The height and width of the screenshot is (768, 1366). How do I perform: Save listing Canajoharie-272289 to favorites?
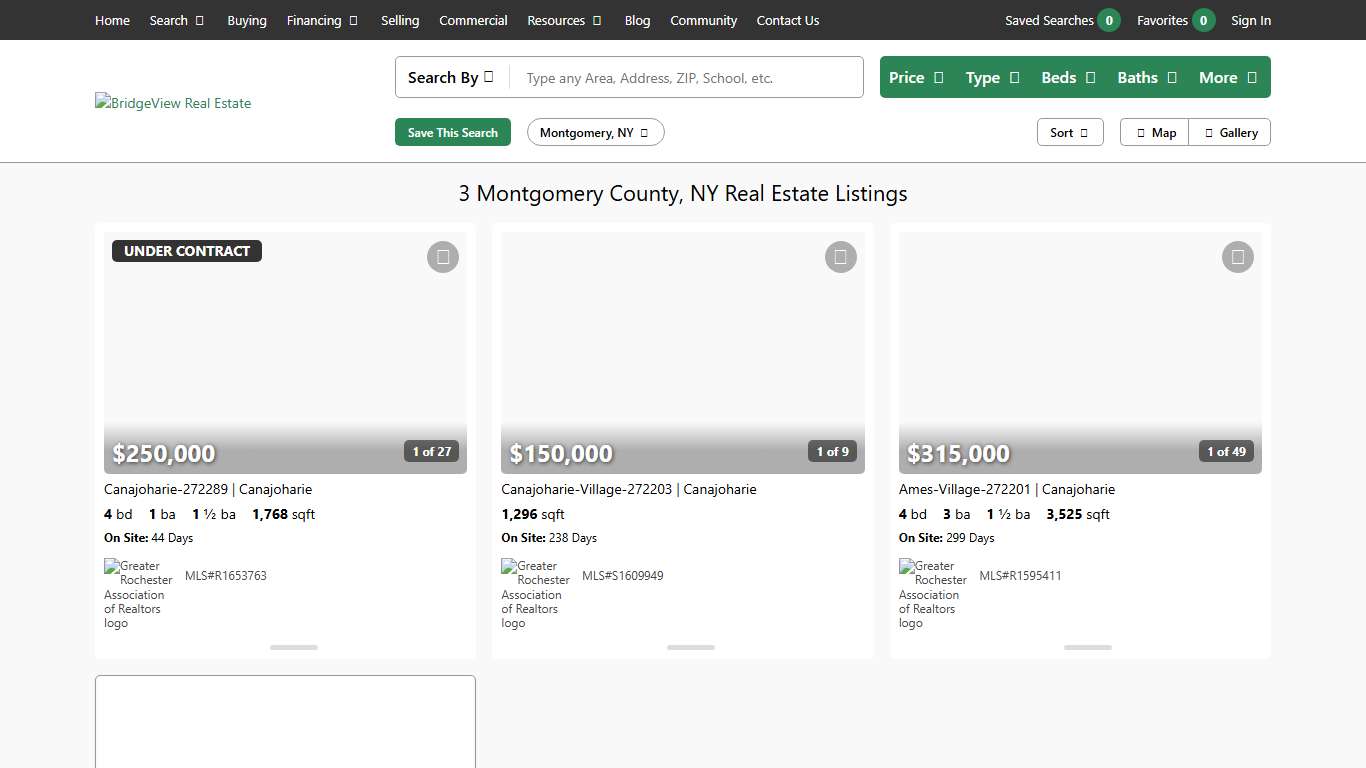coord(442,257)
